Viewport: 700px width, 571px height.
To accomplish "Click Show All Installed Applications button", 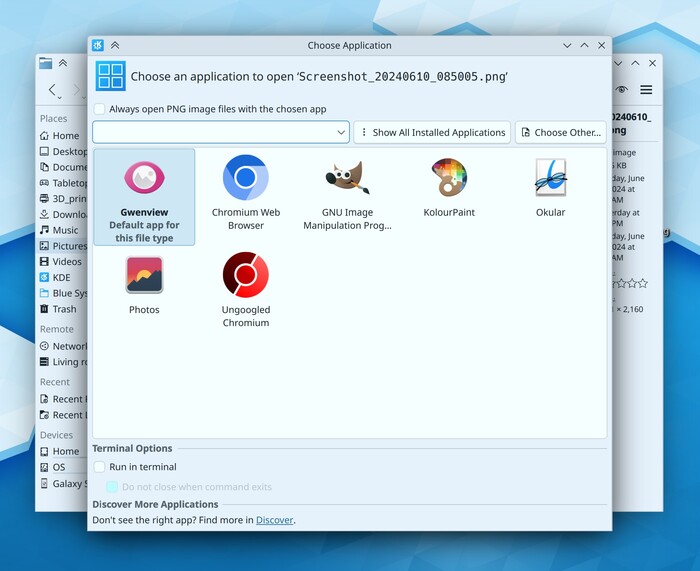I will [432, 133].
